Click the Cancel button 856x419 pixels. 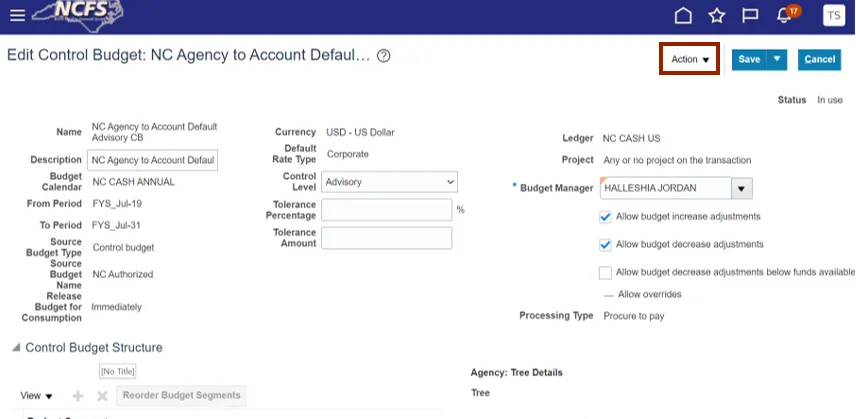tap(819, 60)
